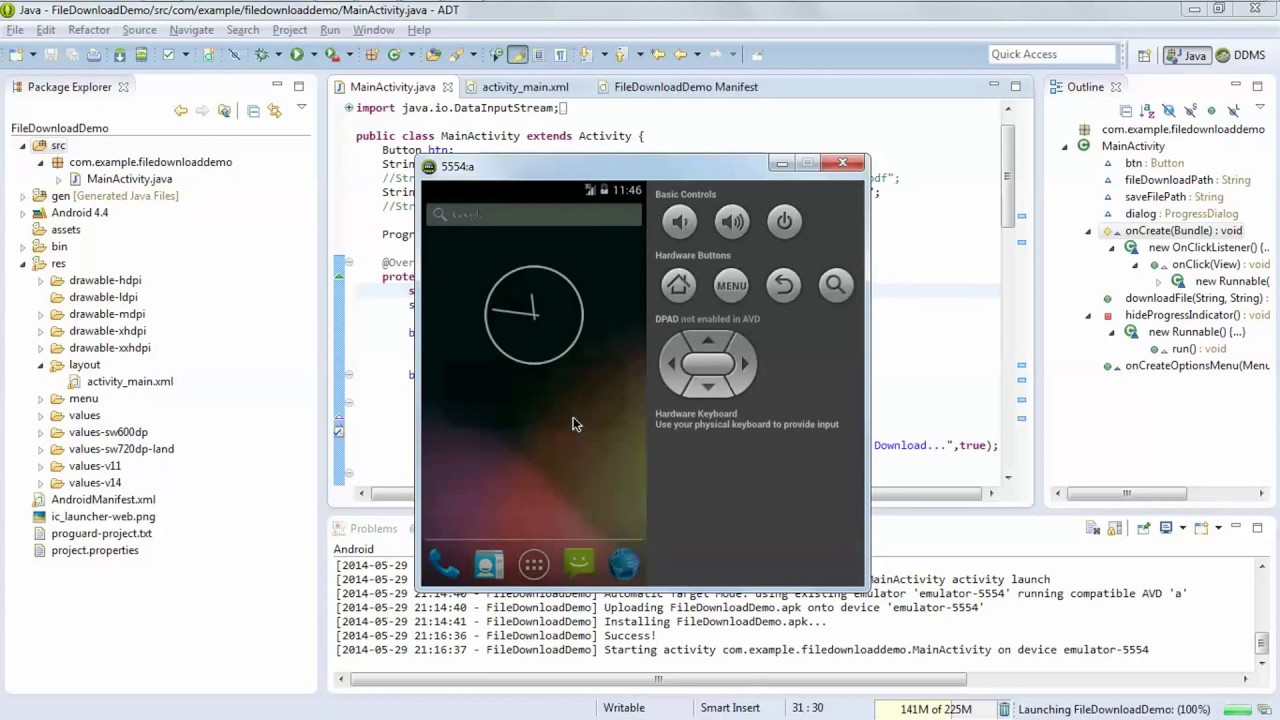
Task: Switch to the DDMS perspective
Action: click(1240, 56)
